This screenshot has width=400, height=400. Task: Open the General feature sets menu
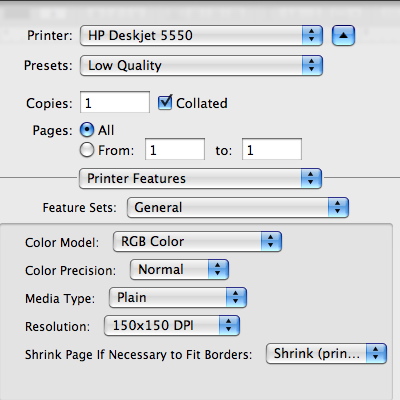point(238,207)
